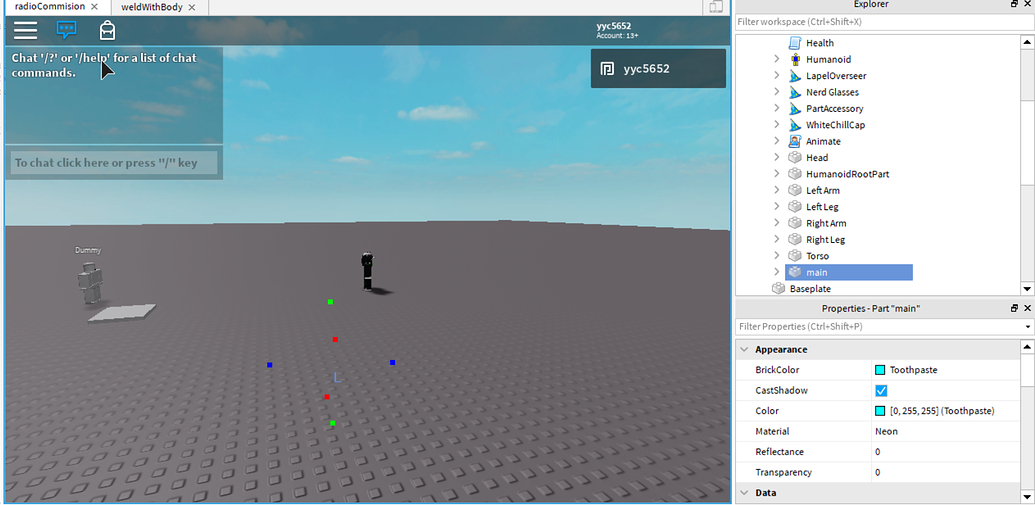Close the radioCommision tab
Viewport: 1035px width, 505px height.
pos(94,7)
